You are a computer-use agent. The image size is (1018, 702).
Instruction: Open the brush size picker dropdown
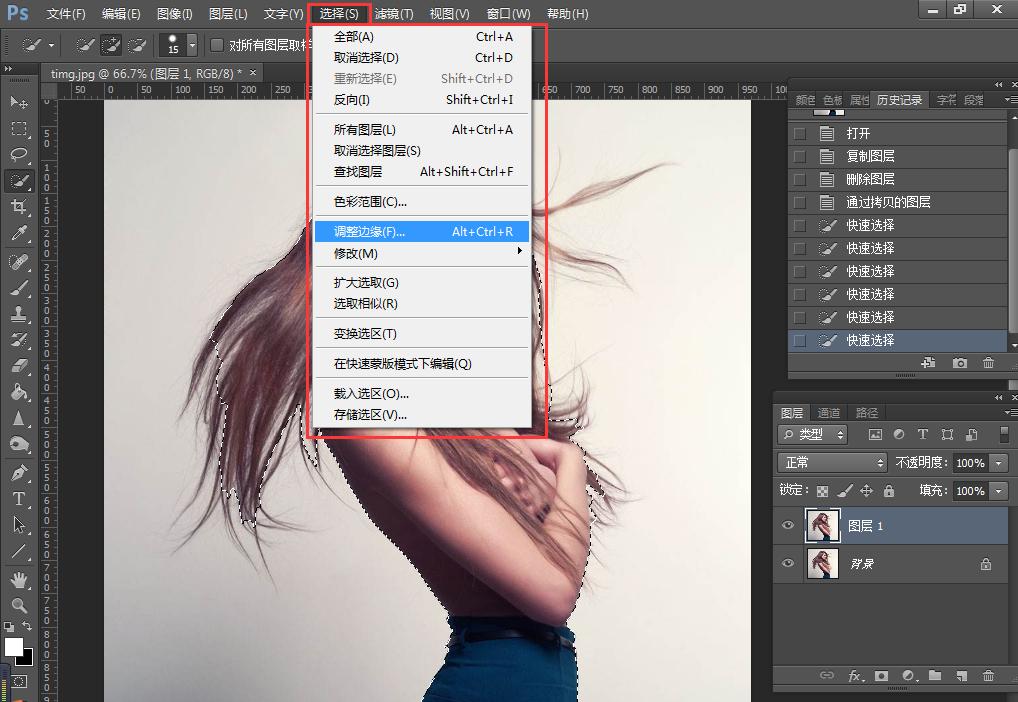coord(192,45)
